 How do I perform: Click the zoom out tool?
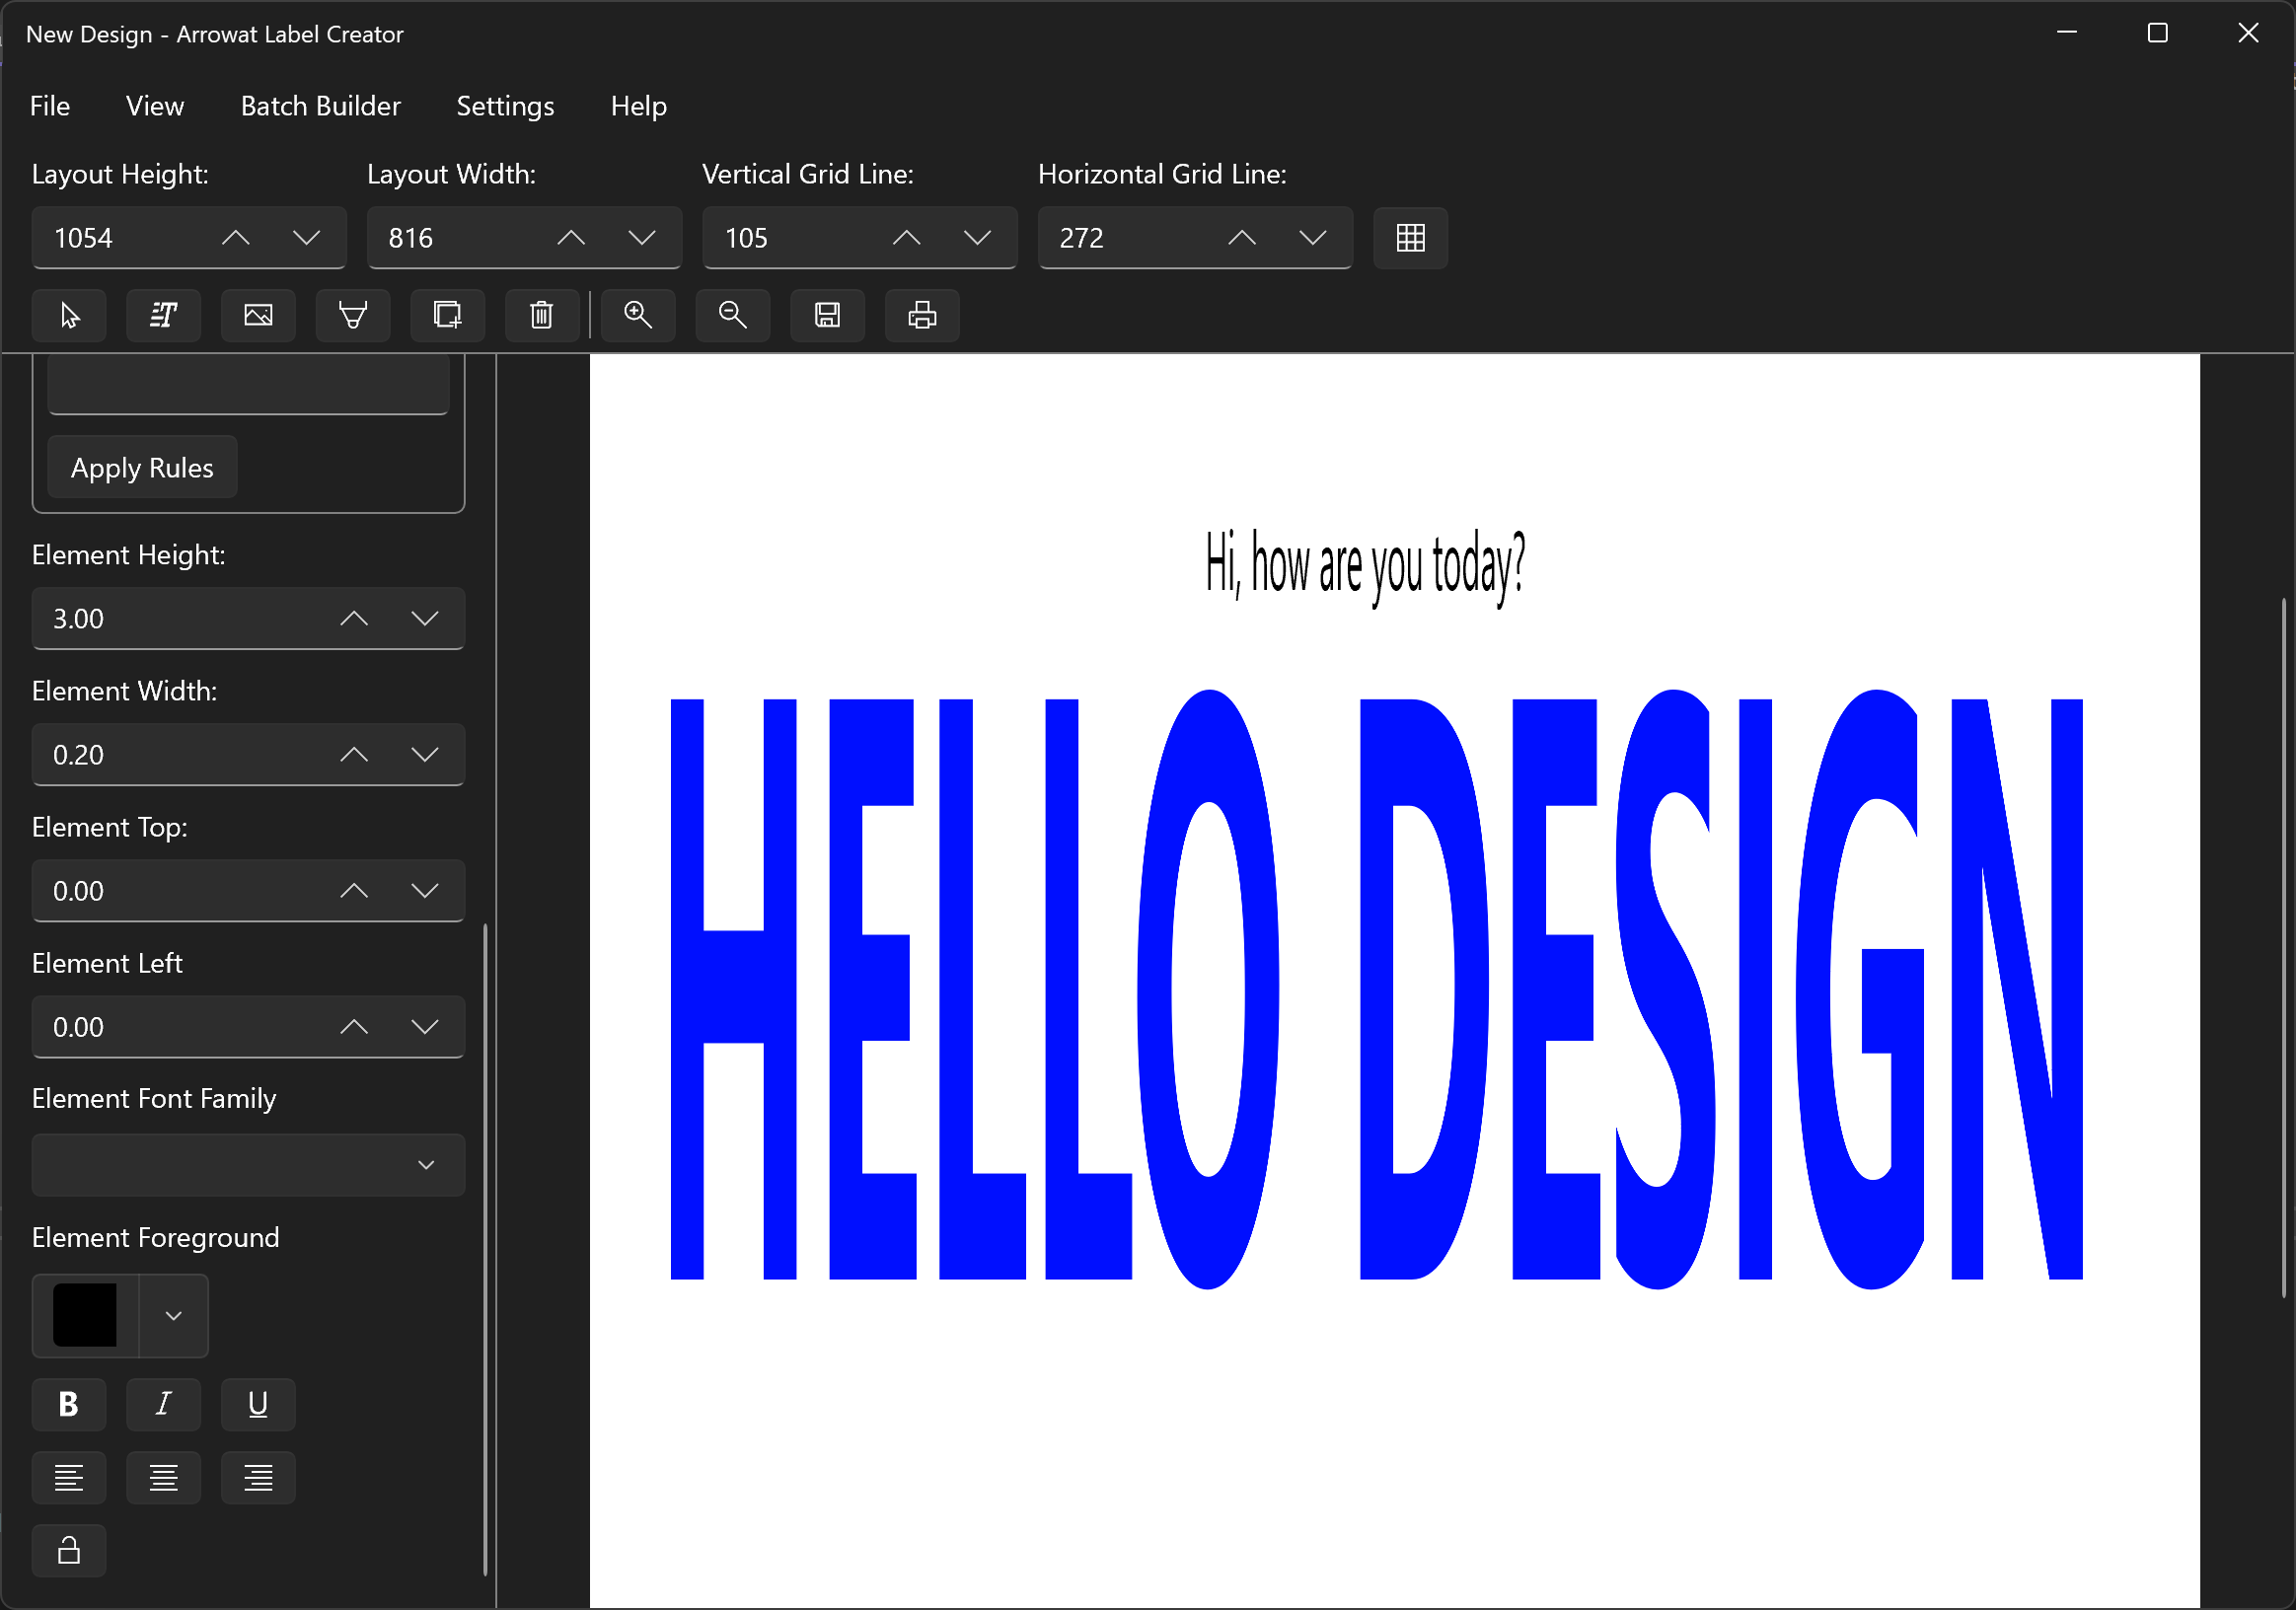734,314
